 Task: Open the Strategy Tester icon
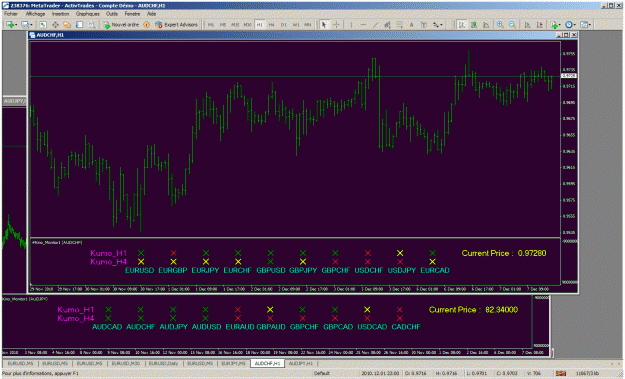click(x=92, y=25)
